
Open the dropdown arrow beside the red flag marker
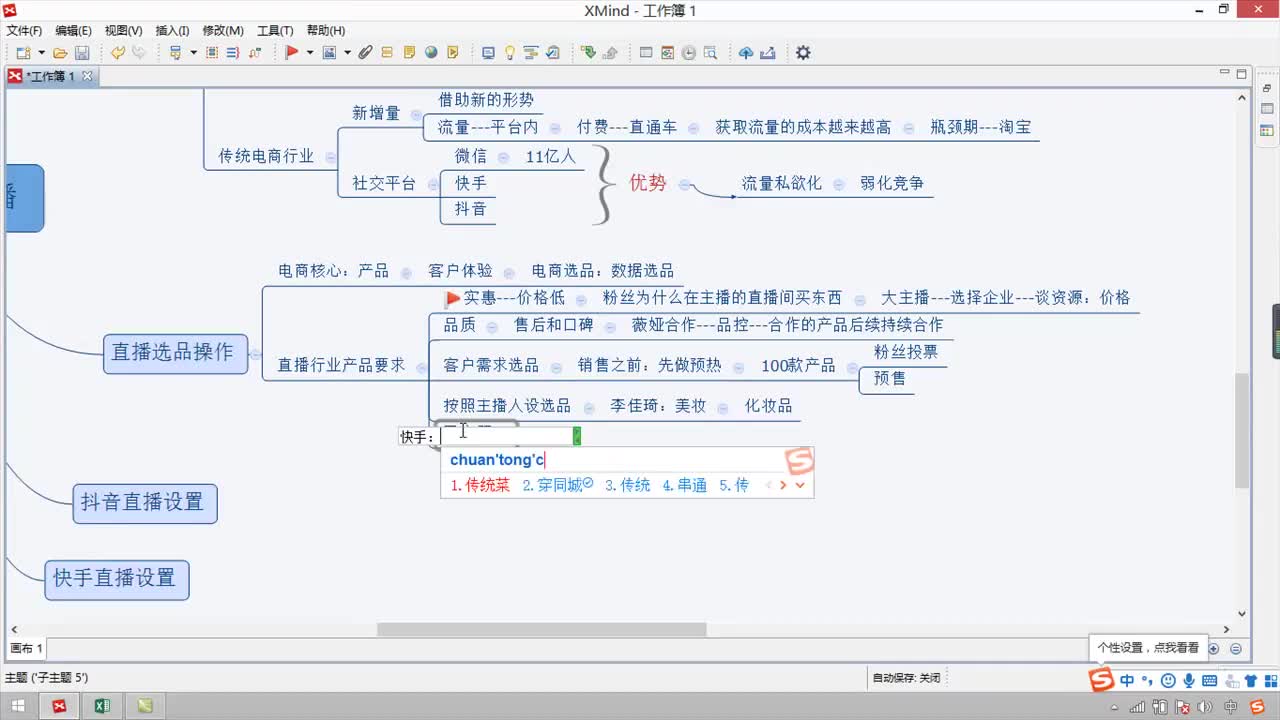(x=310, y=52)
